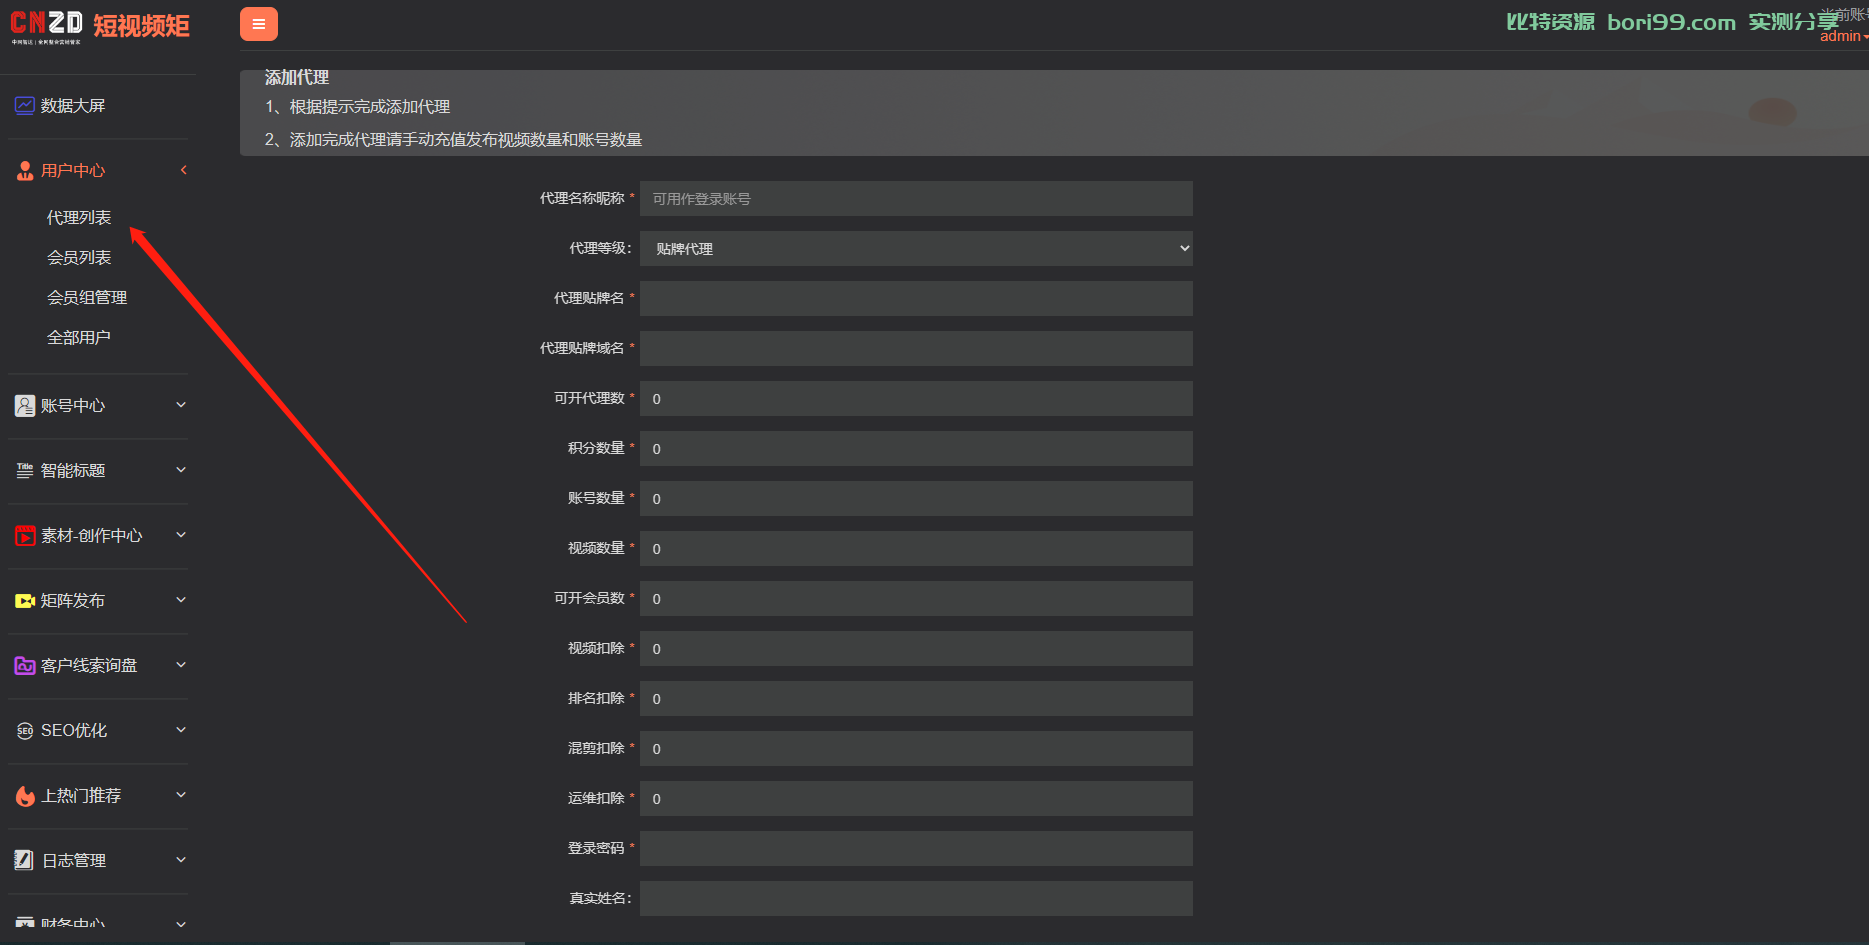Open 全部用户 in the sidebar
Viewport: 1869px width, 945px height.
point(79,338)
